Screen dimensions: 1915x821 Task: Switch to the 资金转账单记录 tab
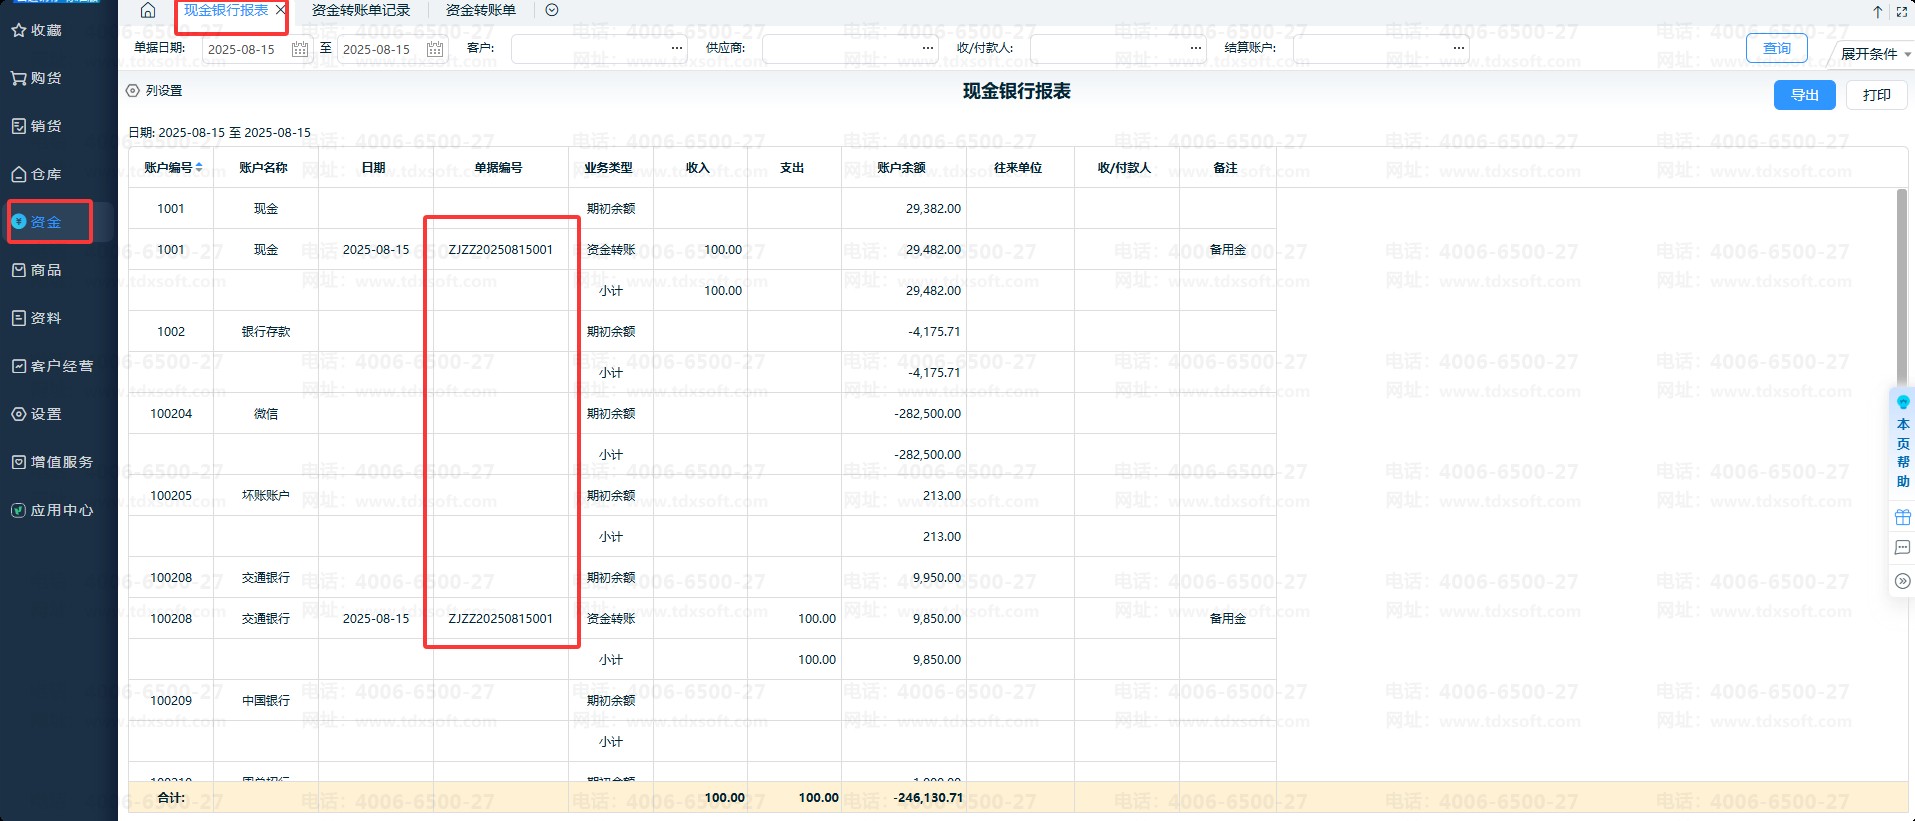tap(361, 10)
